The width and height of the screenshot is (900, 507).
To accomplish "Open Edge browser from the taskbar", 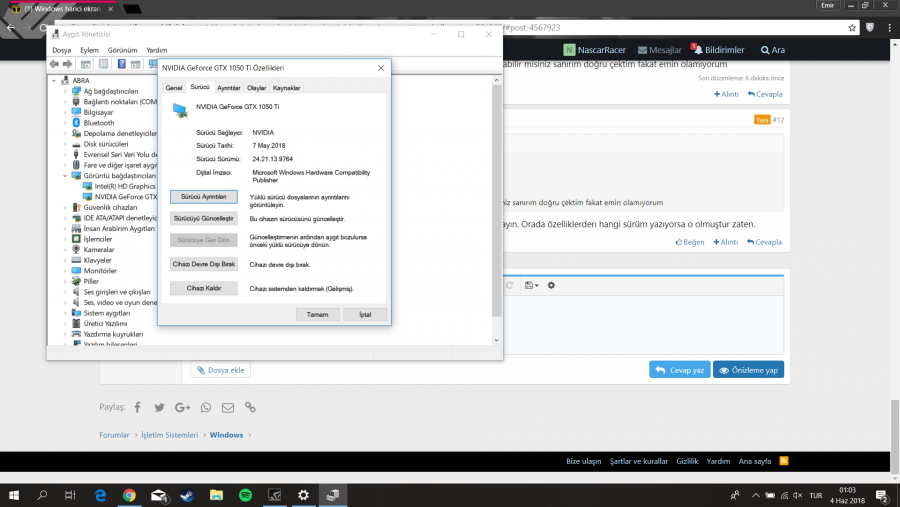I will click(x=100, y=495).
